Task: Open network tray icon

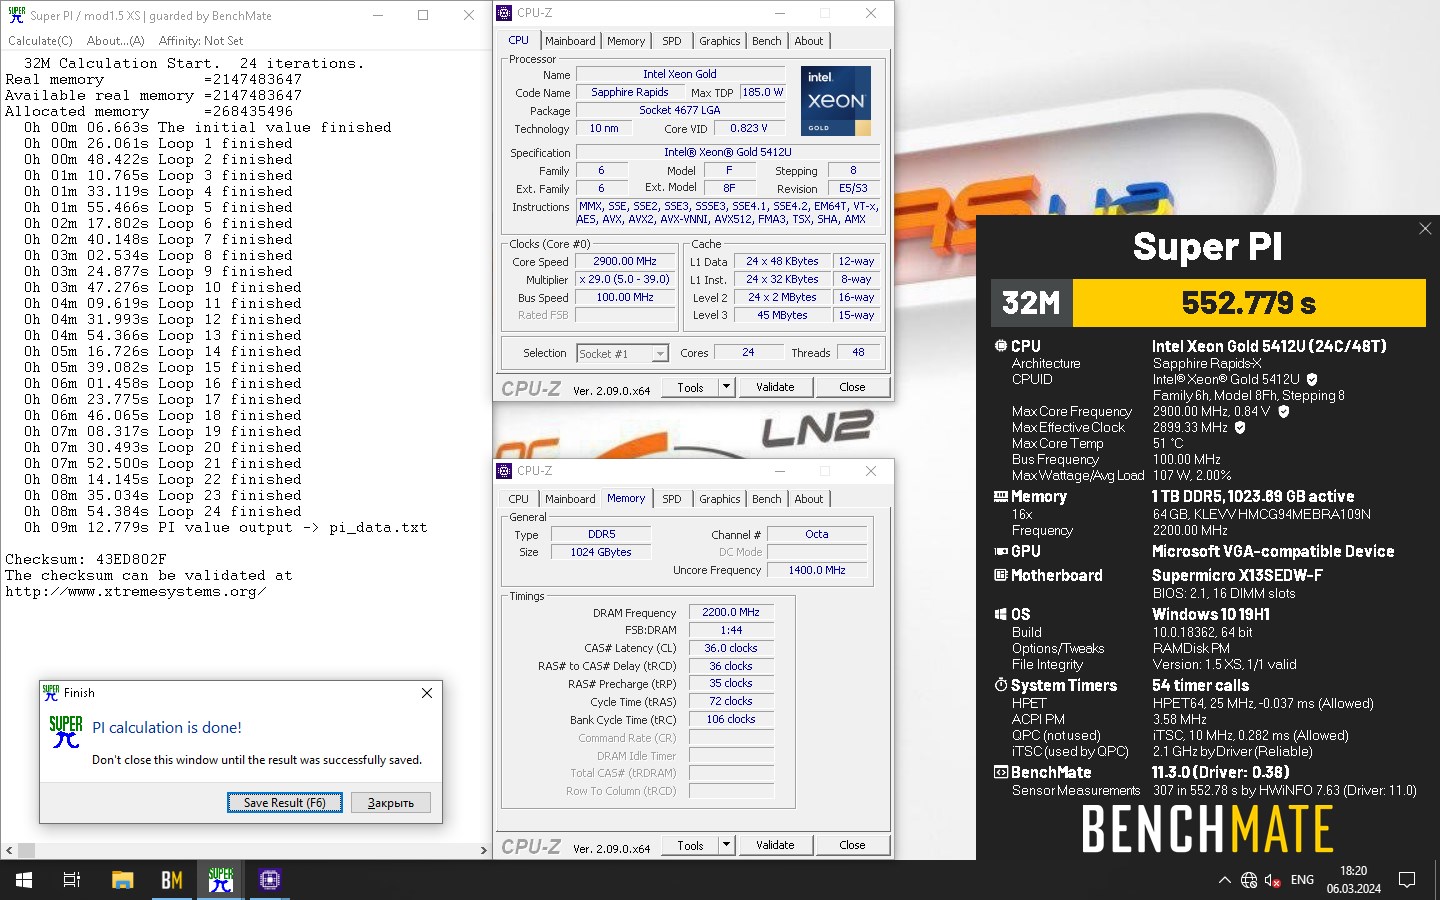Action: coord(1249,880)
